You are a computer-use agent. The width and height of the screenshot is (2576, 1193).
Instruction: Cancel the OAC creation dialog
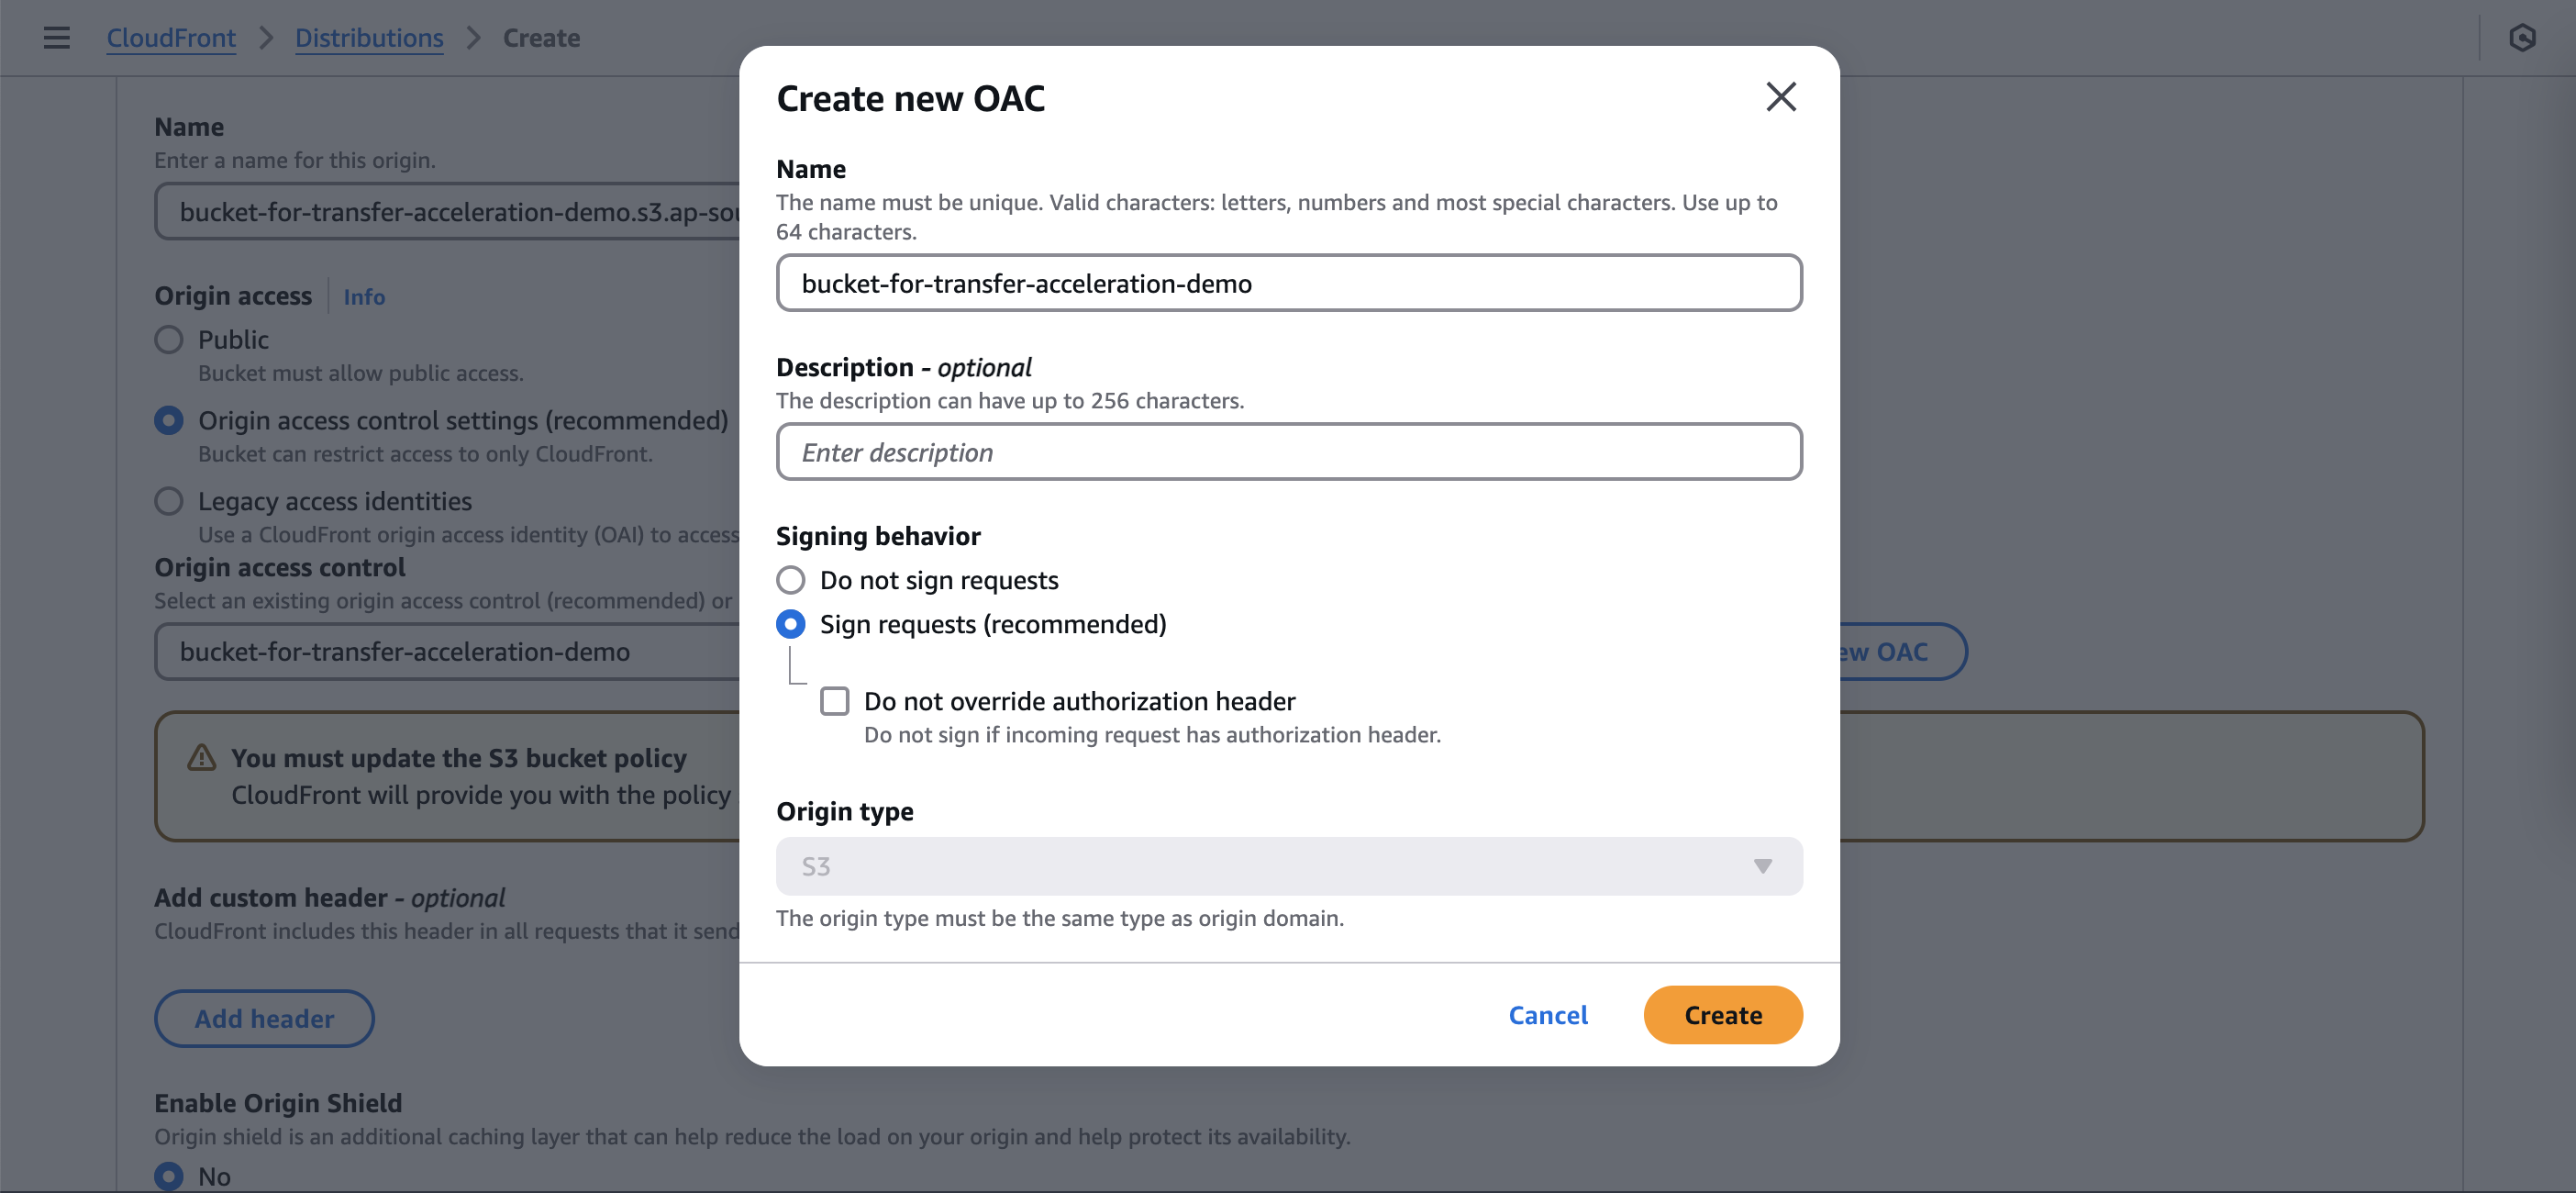tap(1547, 1015)
